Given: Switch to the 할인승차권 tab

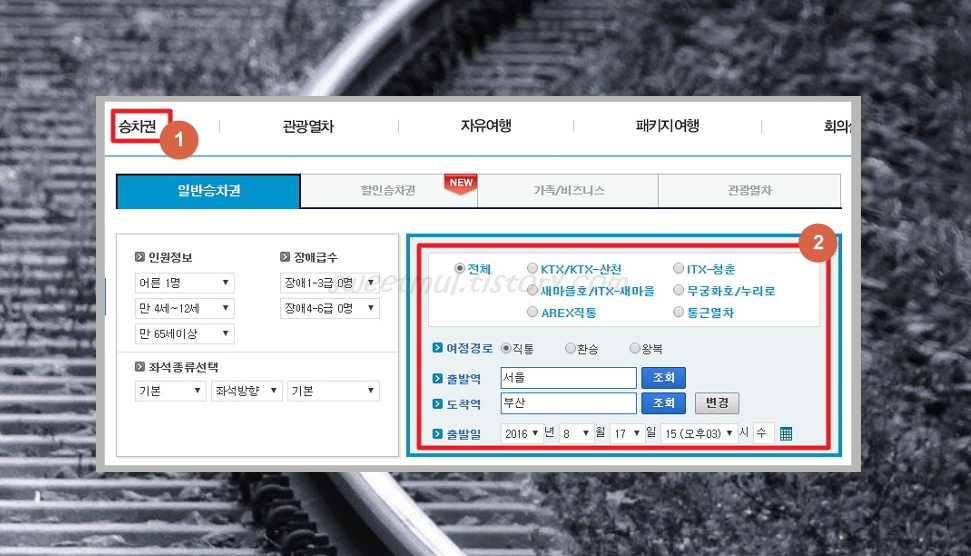Looking at the screenshot, I should [388, 191].
